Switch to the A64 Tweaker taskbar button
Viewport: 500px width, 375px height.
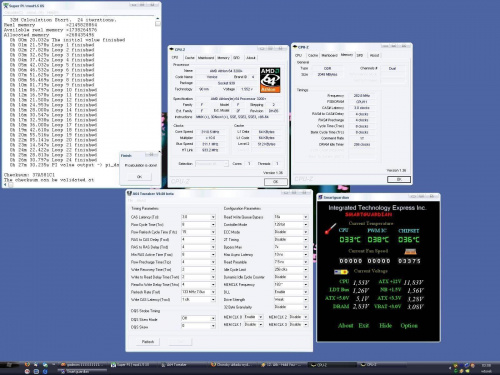click(x=182, y=365)
